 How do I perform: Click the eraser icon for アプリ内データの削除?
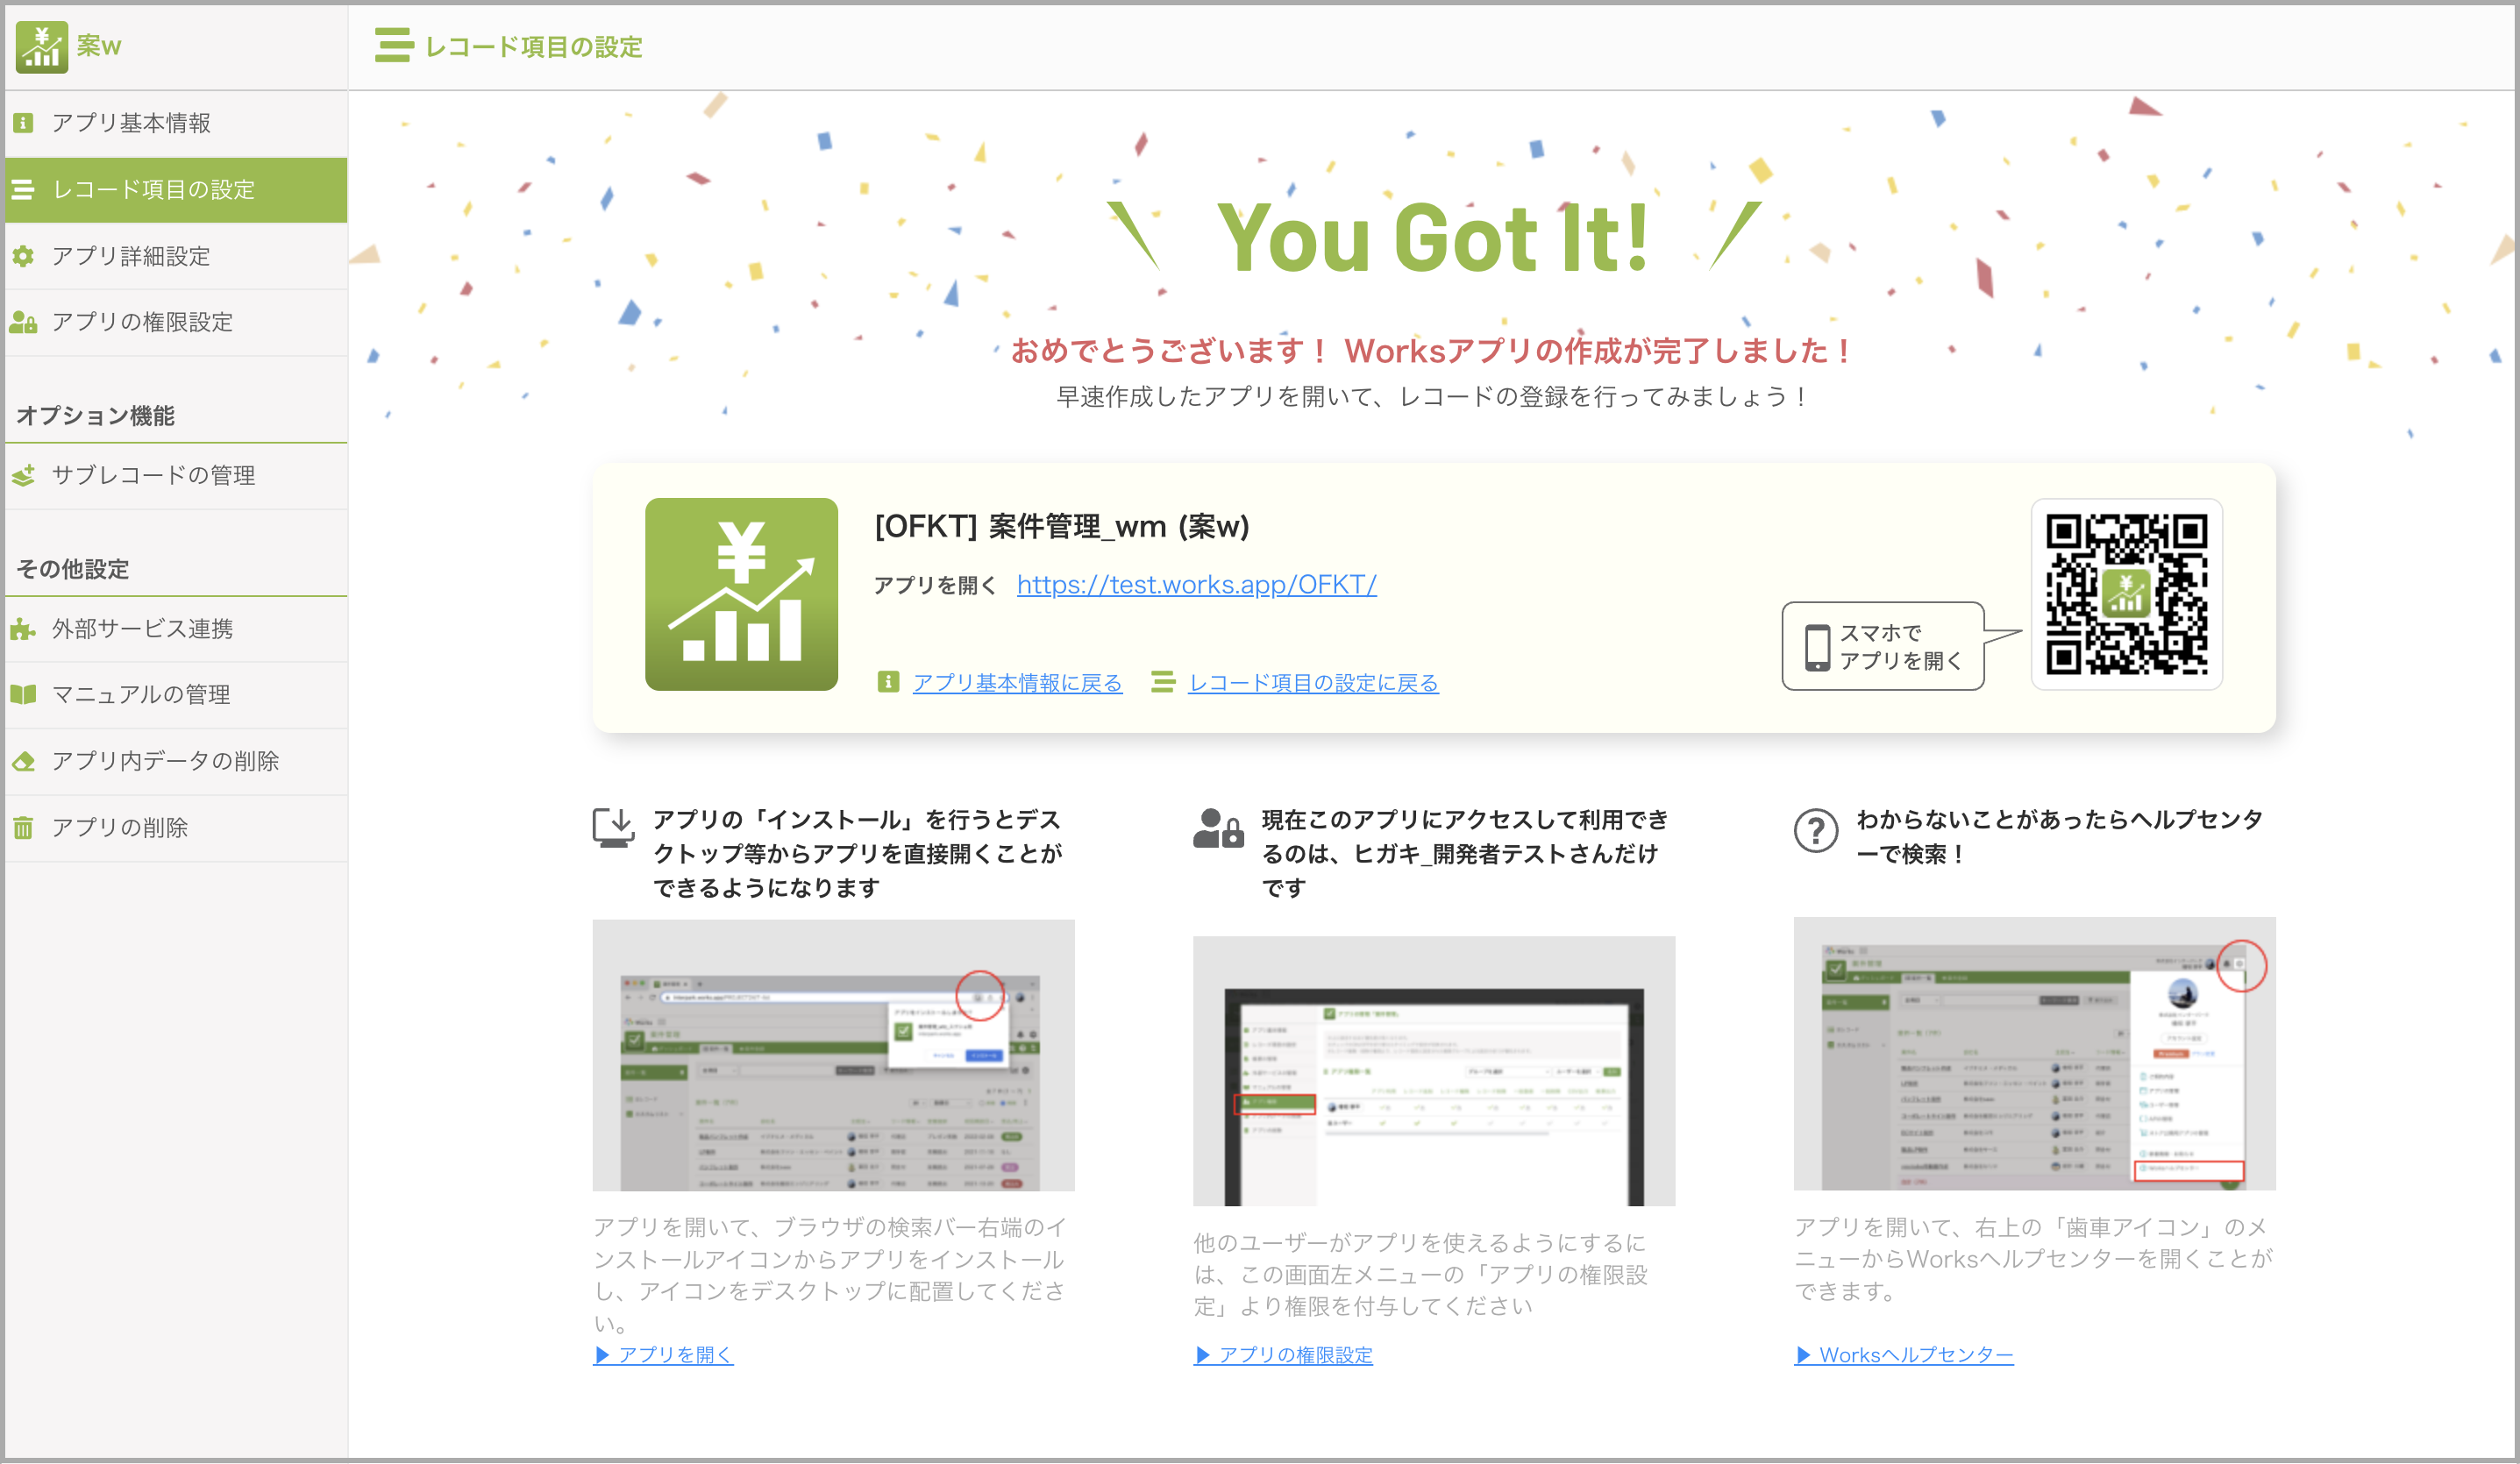23,761
